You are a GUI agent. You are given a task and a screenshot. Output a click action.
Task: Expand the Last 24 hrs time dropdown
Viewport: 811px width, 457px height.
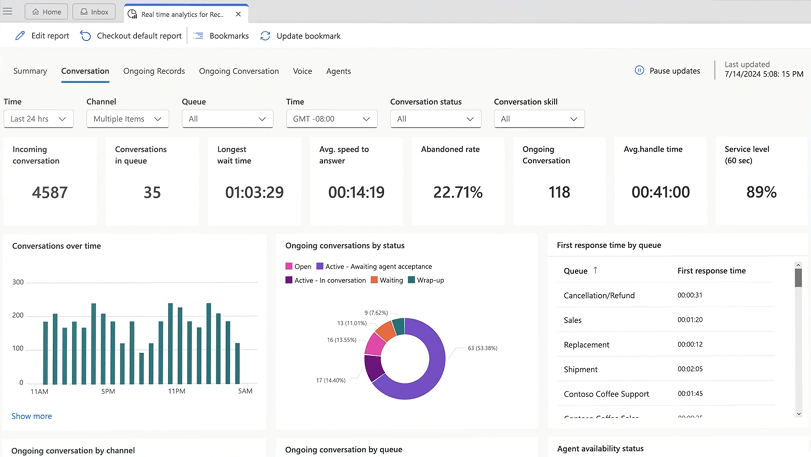[x=38, y=119]
